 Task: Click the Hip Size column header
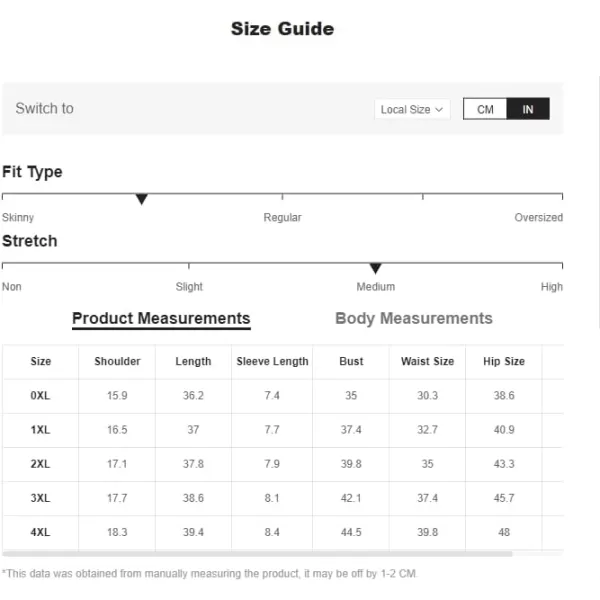tap(504, 361)
